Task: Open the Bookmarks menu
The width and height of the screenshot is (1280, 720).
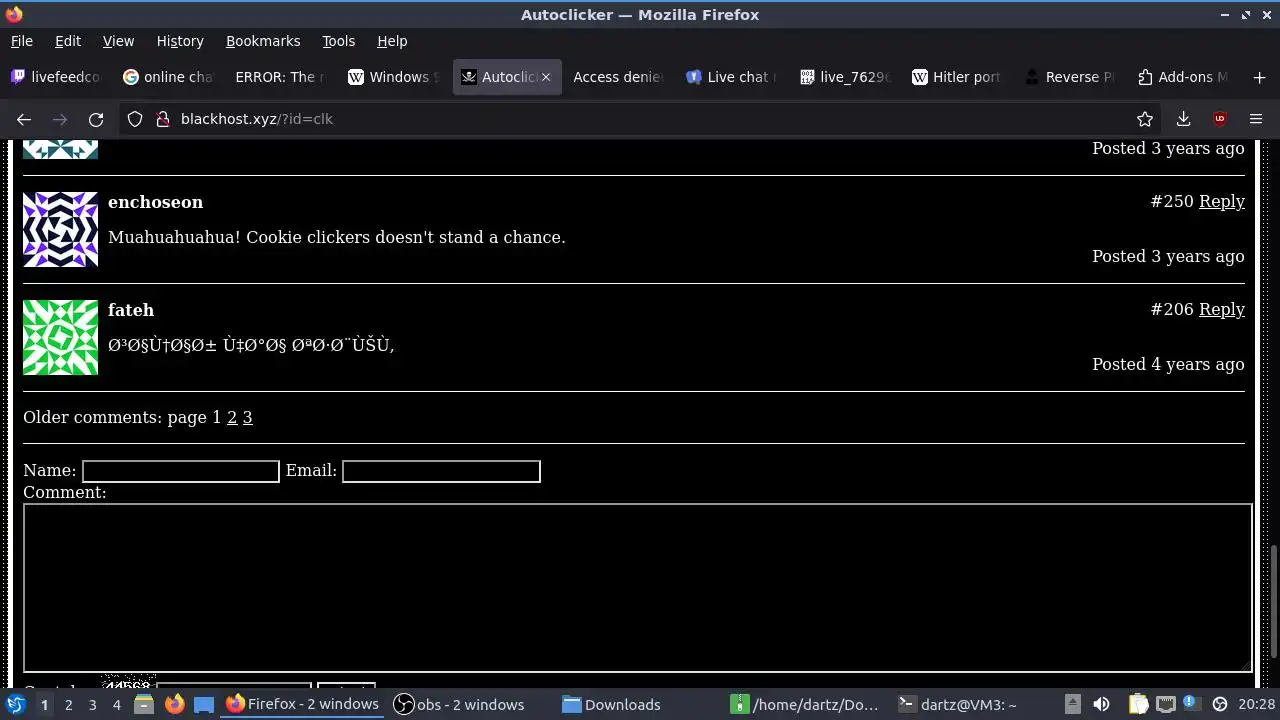Action: tap(263, 41)
